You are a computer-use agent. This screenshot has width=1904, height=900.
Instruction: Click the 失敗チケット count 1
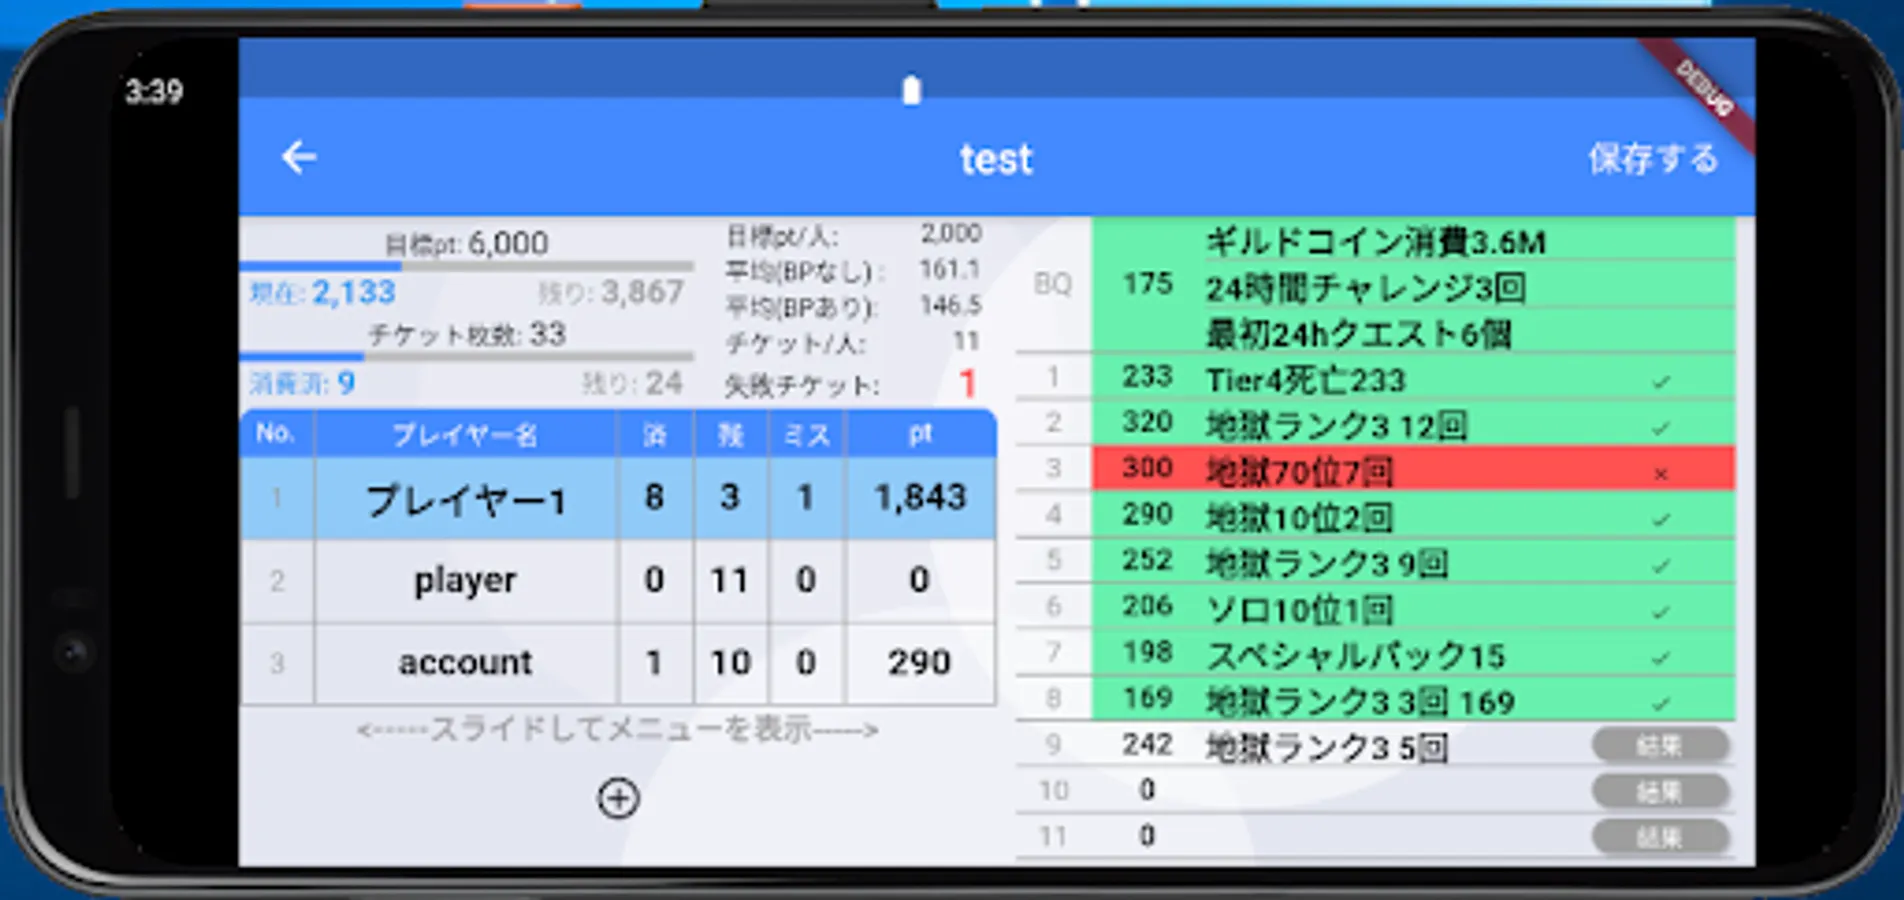967,384
